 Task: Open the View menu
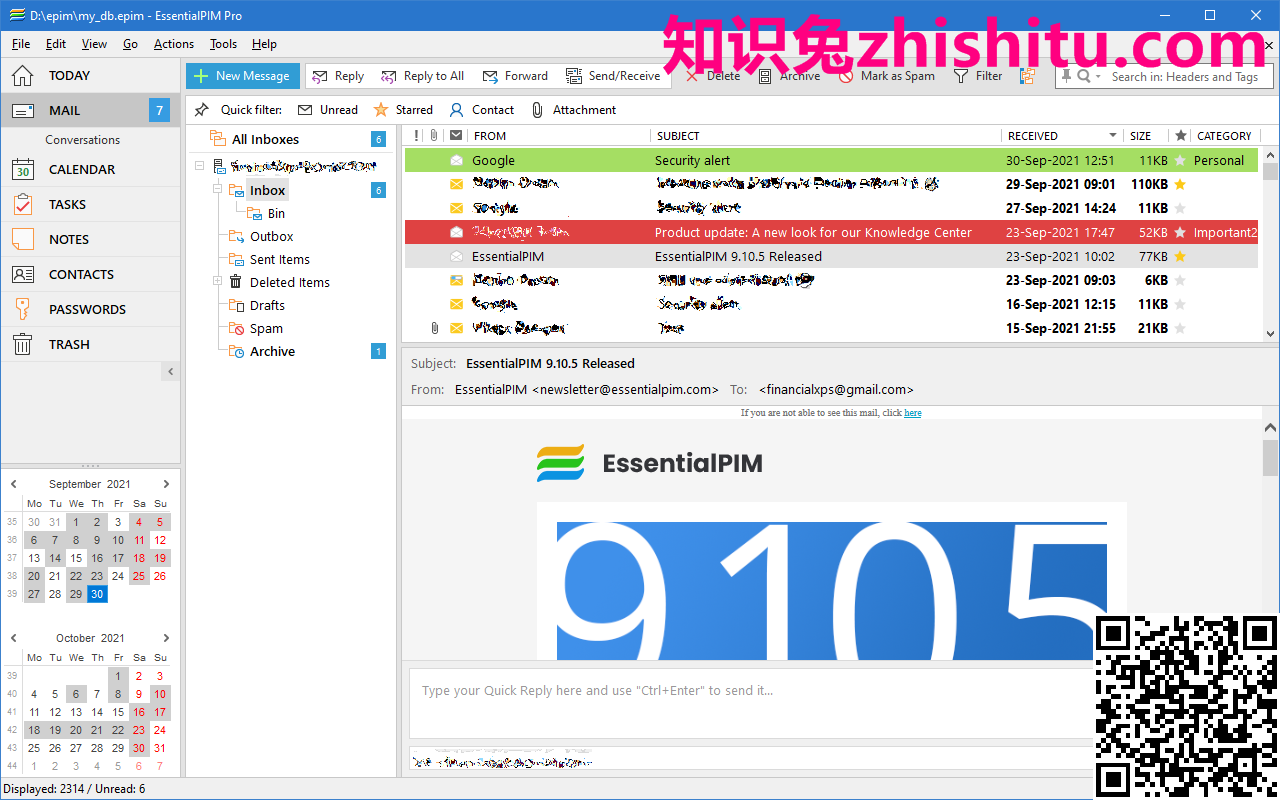pyautogui.click(x=94, y=44)
